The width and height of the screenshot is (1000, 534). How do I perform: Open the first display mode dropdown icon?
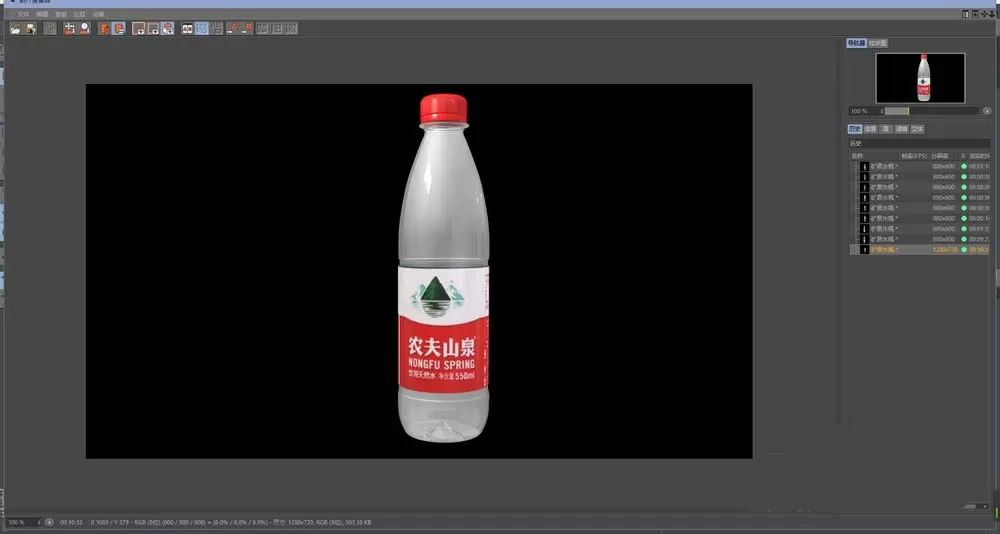click(x=138, y=28)
